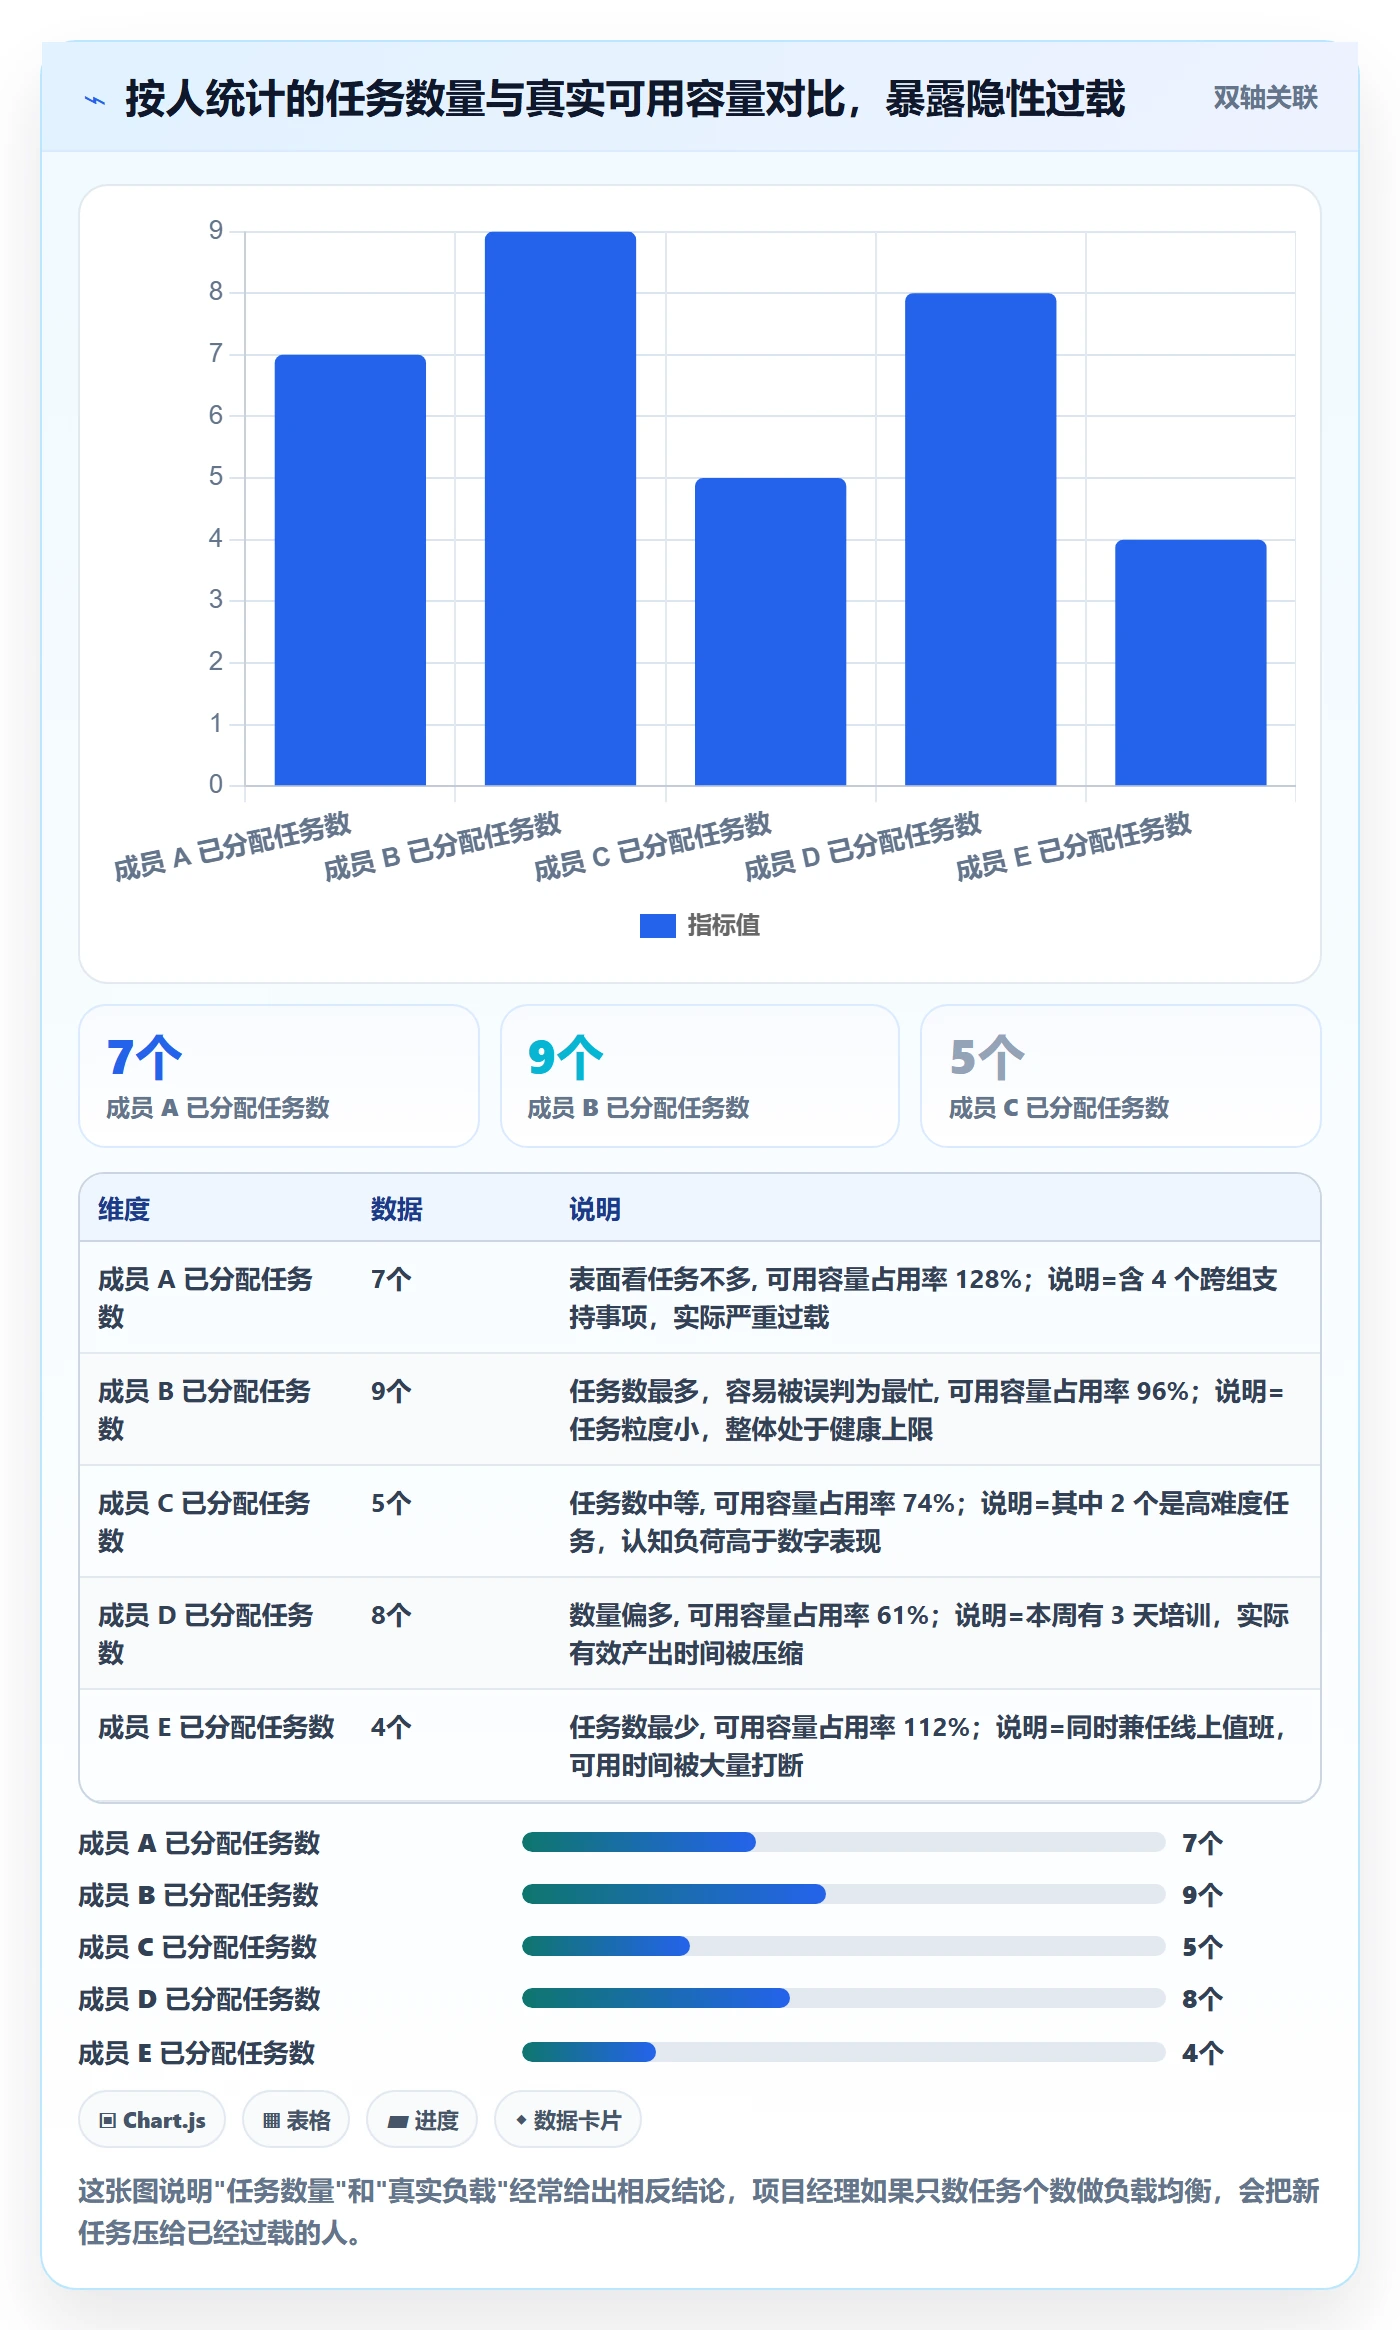Click the 成员 D progress bar
Viewport: 1400px width, 2330px height.
[843, 1998]
